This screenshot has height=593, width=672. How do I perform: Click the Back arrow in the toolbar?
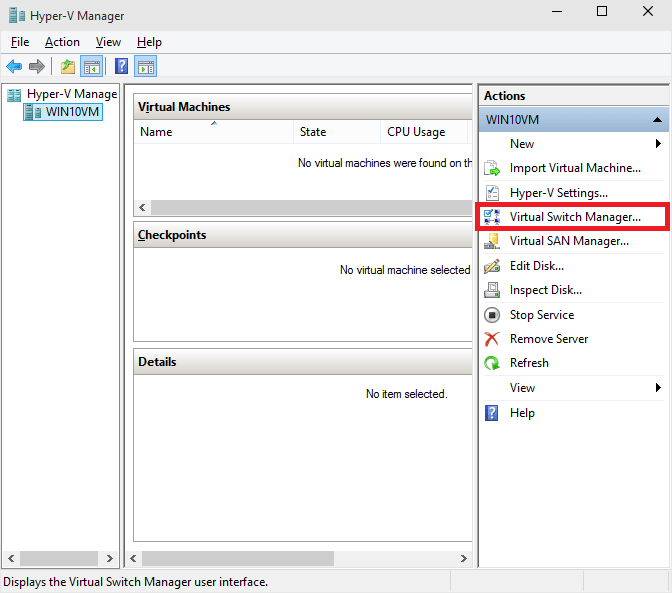click(14, 66)
